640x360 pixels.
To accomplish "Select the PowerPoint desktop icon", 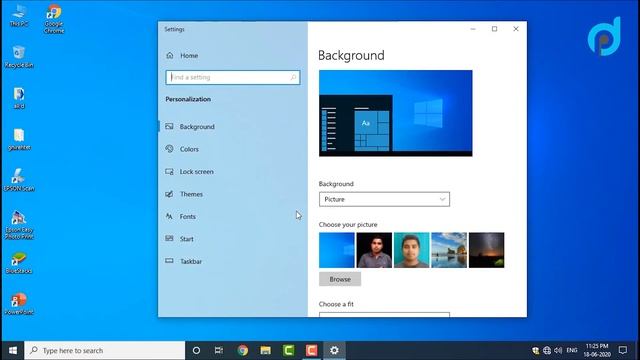I will [19, 304].
